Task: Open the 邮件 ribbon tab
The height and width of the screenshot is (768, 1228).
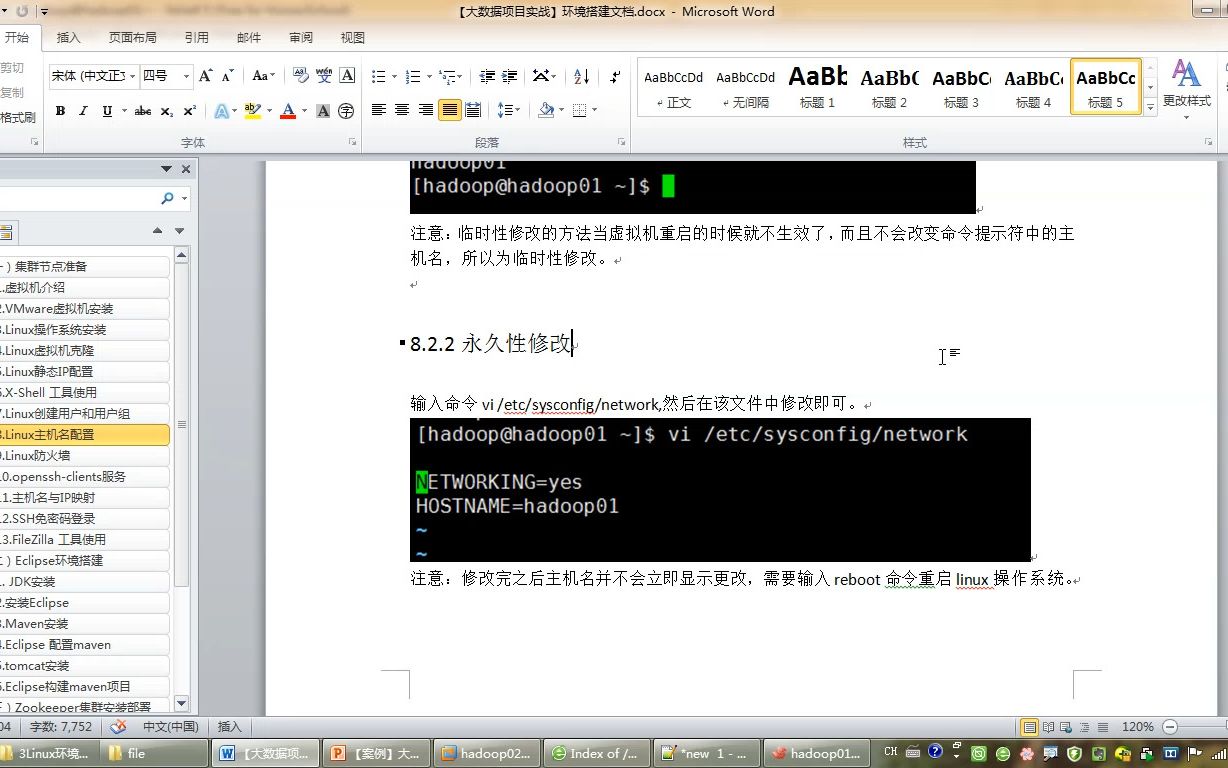Action: [249, 38]
